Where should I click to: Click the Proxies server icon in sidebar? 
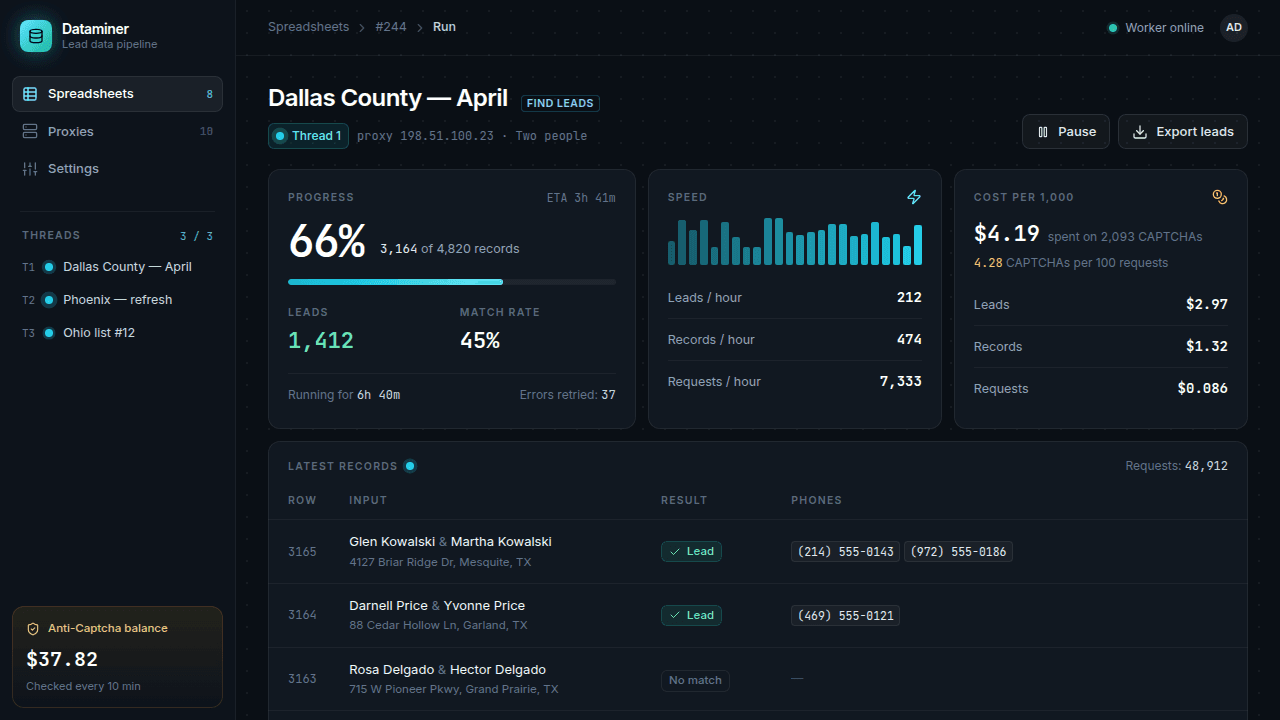pyautogui.click(x=30, y=132)
